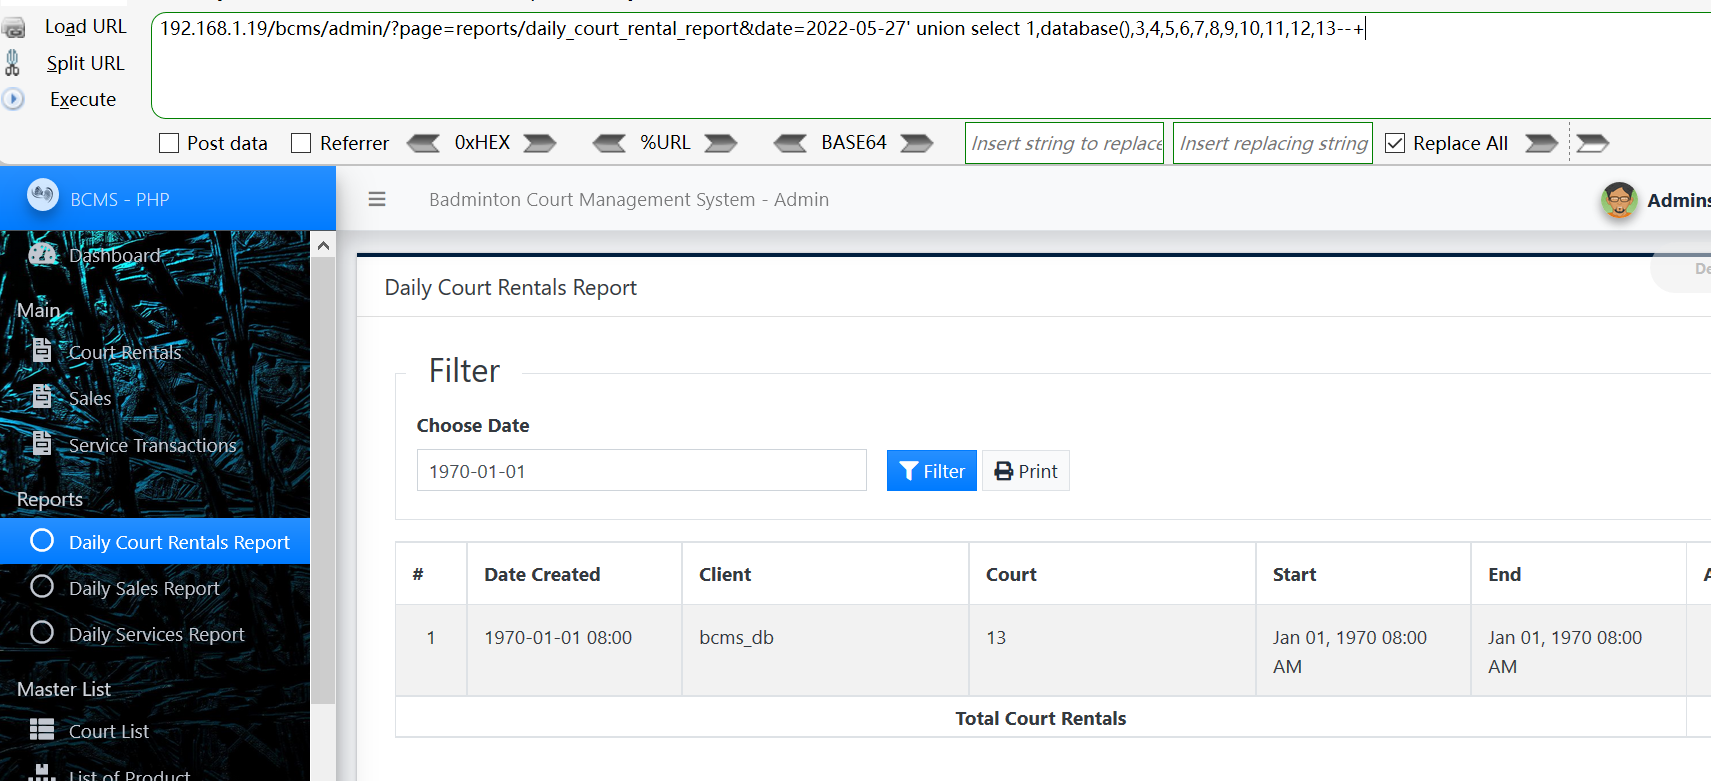Click the bcms_db client cell

825,650
